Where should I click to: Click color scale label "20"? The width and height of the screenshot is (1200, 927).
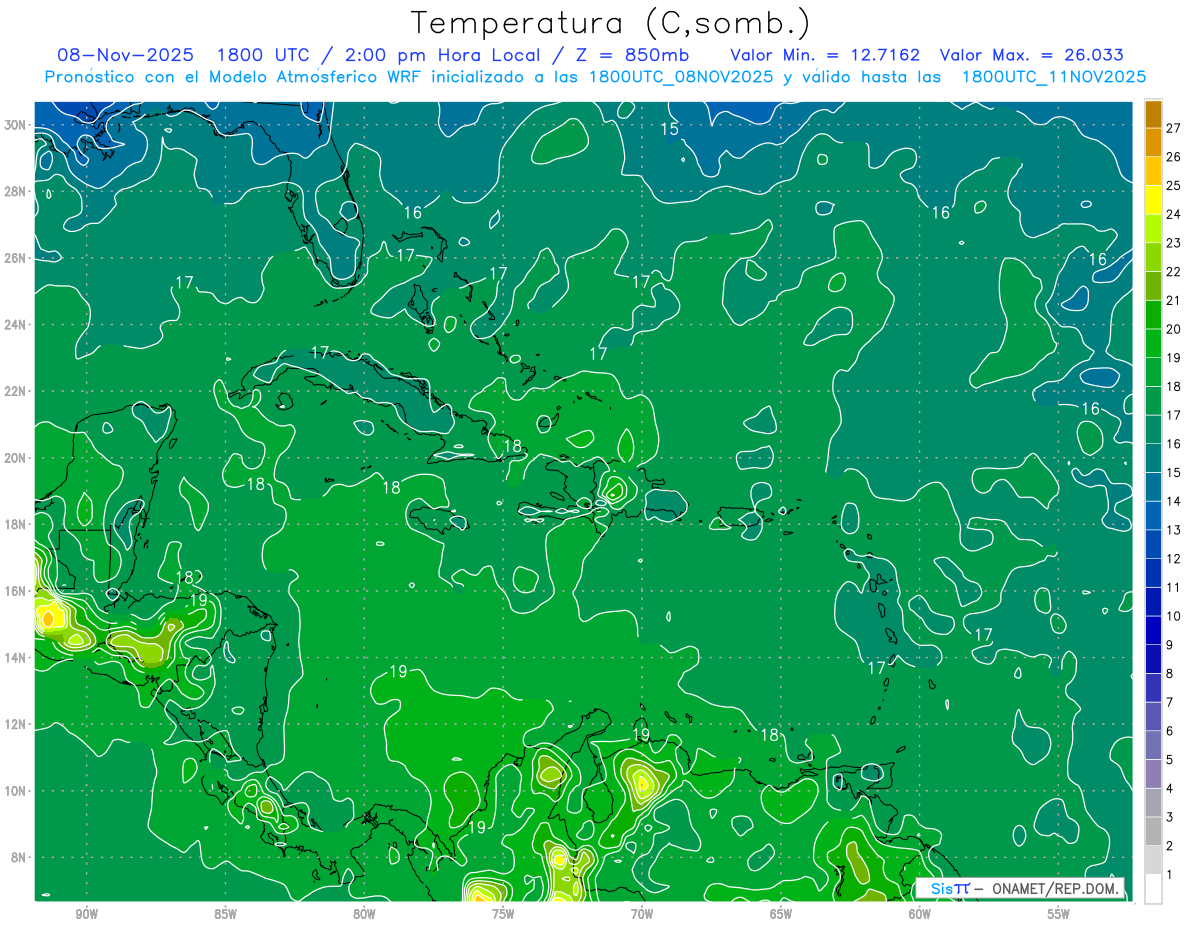[1173, 329]
